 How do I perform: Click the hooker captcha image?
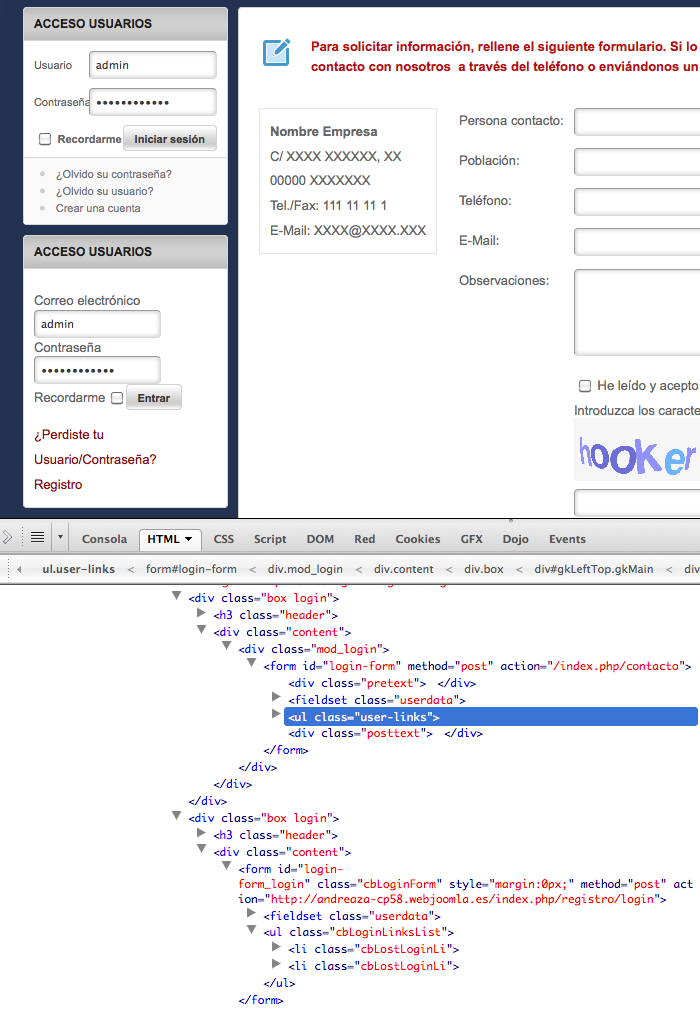(x=637, y=452)
